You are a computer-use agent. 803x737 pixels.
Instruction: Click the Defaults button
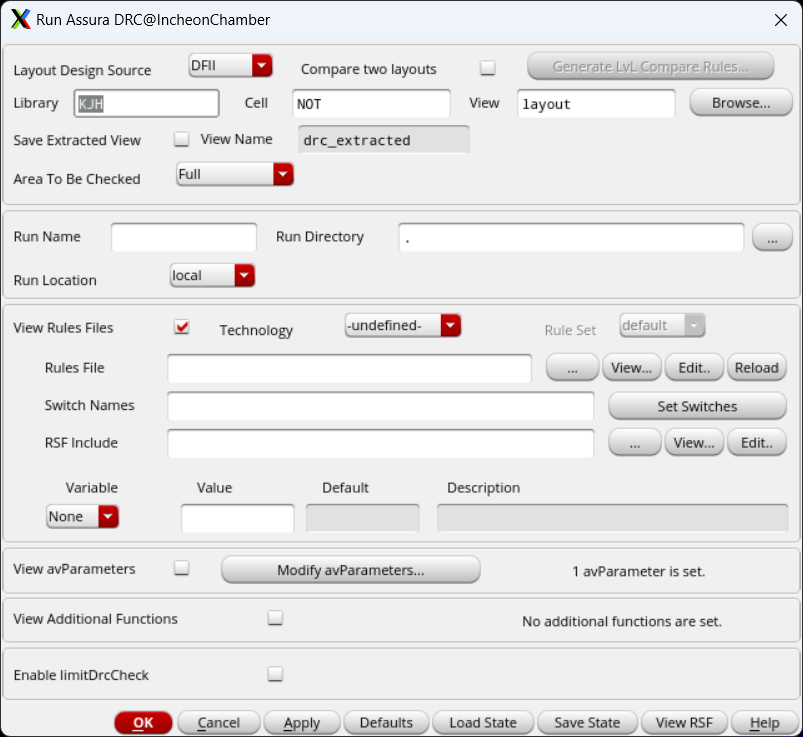pos(386,723)
